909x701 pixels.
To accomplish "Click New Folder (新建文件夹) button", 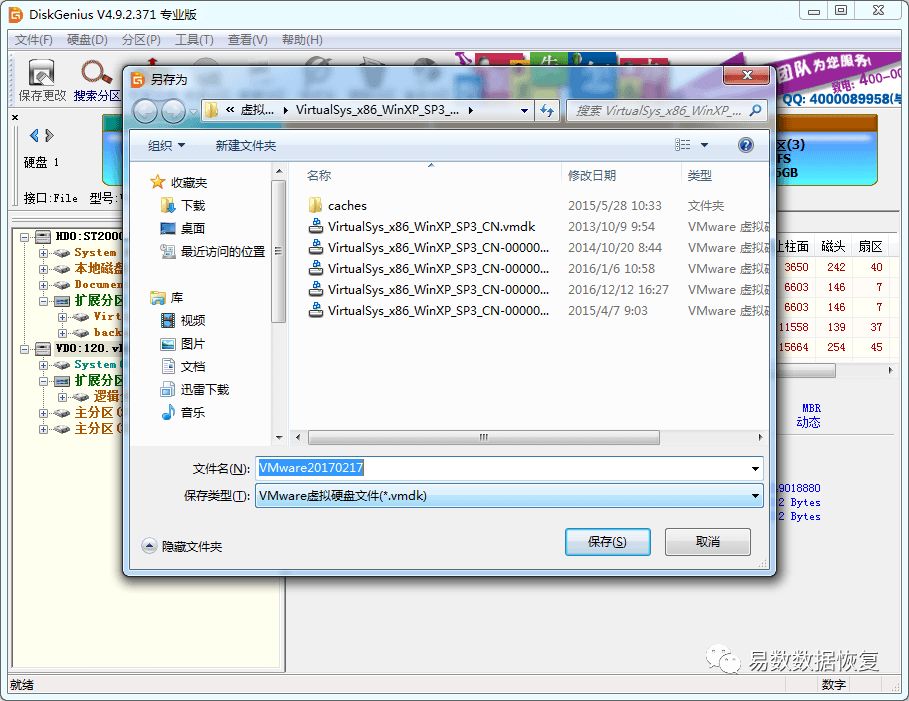I will pos(246,146).
